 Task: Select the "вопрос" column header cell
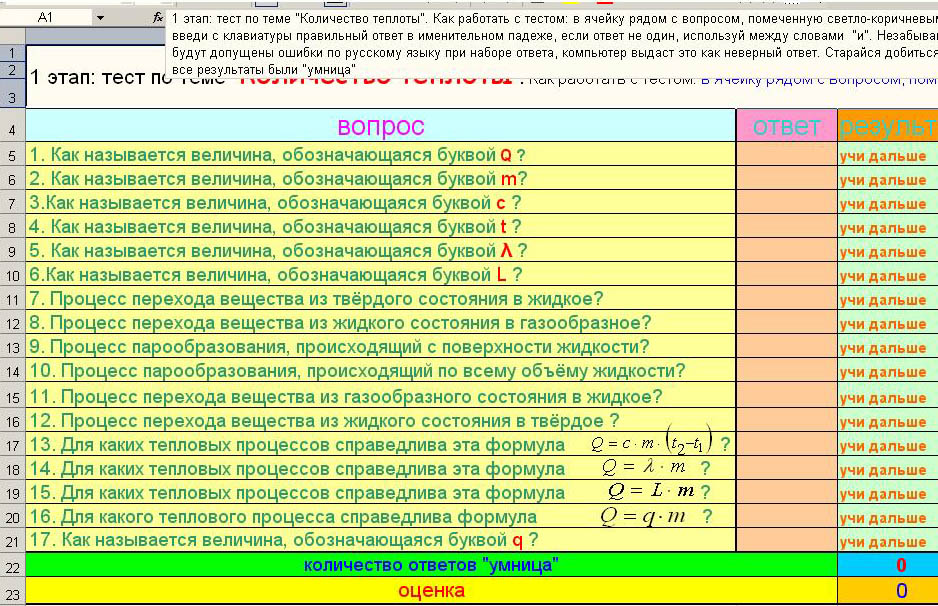tap(380, 127)
